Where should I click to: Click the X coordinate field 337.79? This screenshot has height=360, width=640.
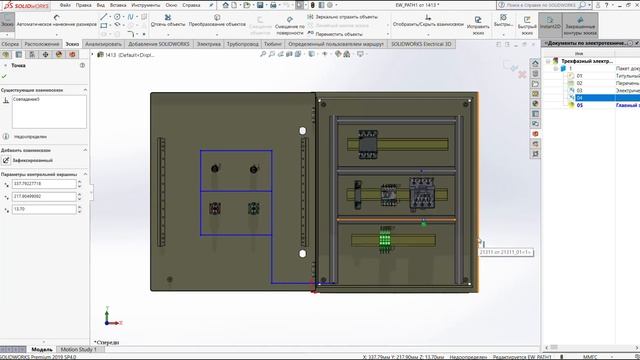coord(44,184)
